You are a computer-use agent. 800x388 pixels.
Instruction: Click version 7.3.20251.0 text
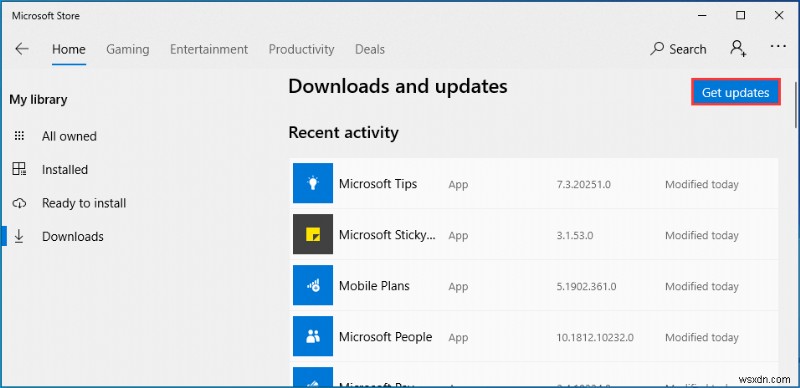click(584, 184)
